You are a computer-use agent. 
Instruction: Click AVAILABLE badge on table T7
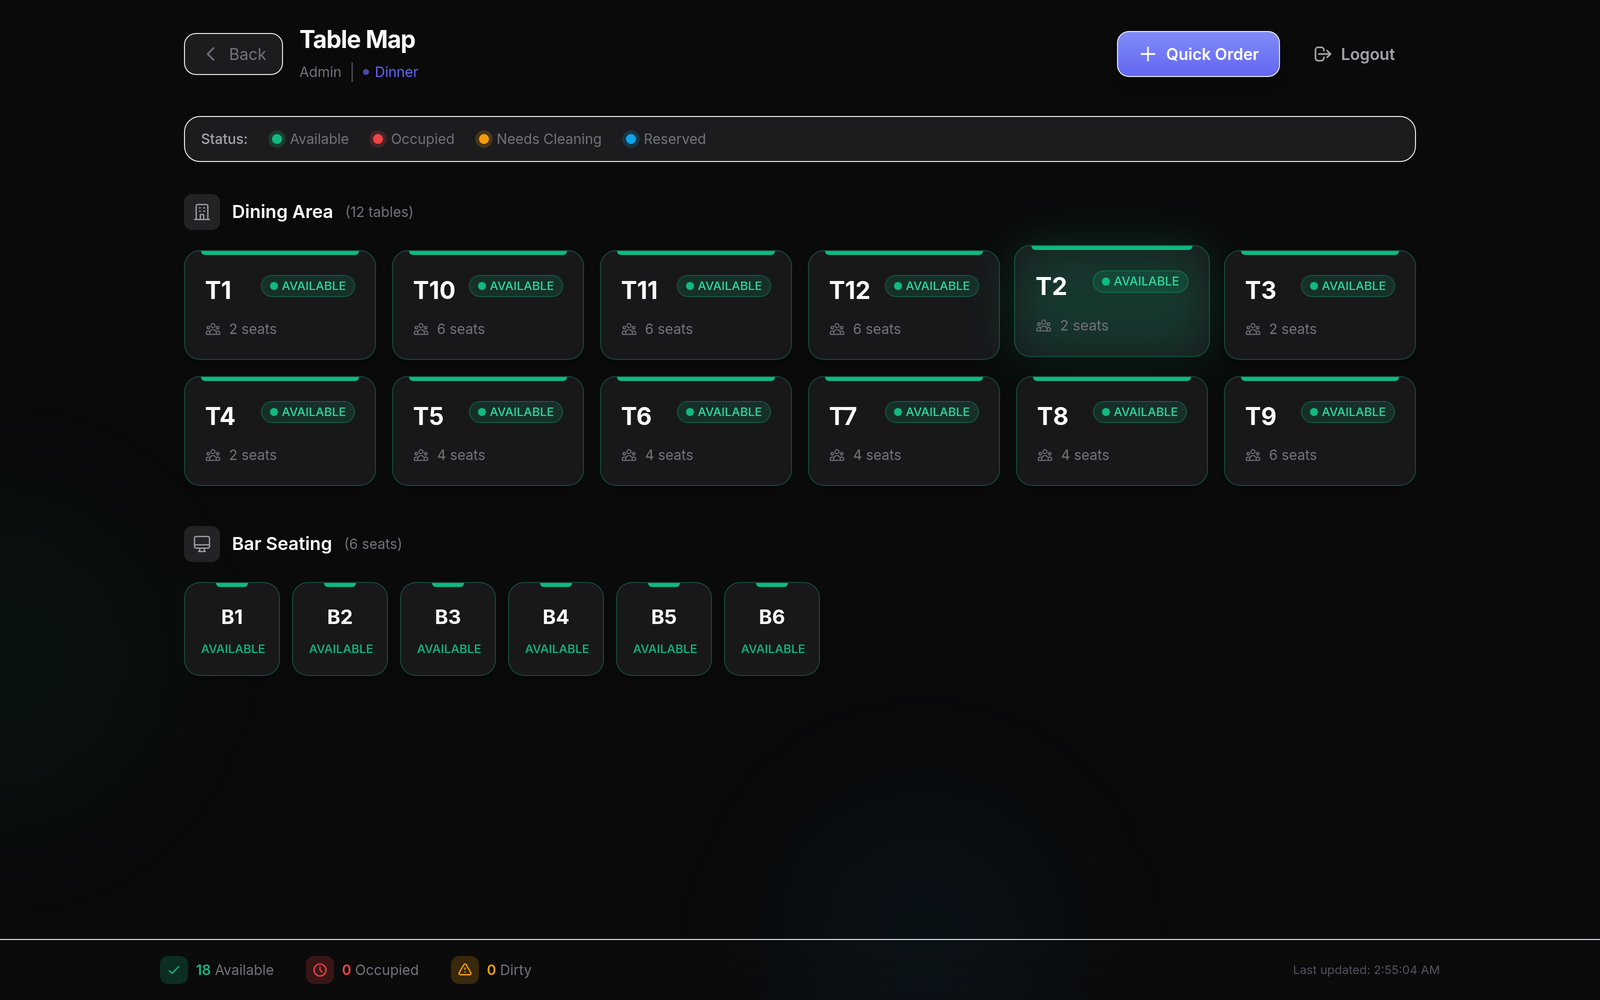932,412
